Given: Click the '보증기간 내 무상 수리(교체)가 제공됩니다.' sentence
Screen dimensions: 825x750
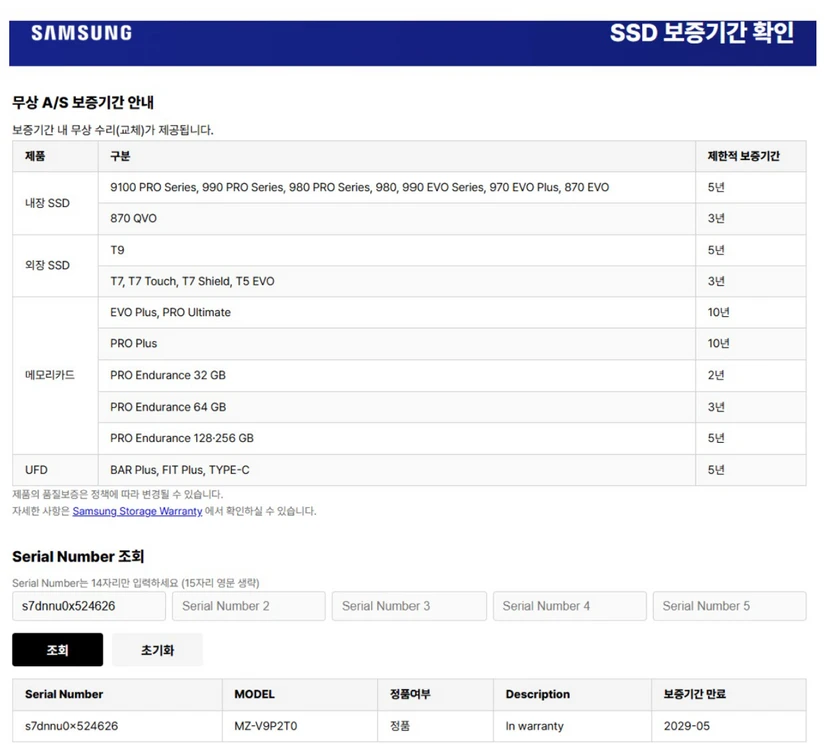Looking at the screenshot, I should click(113, 129).
